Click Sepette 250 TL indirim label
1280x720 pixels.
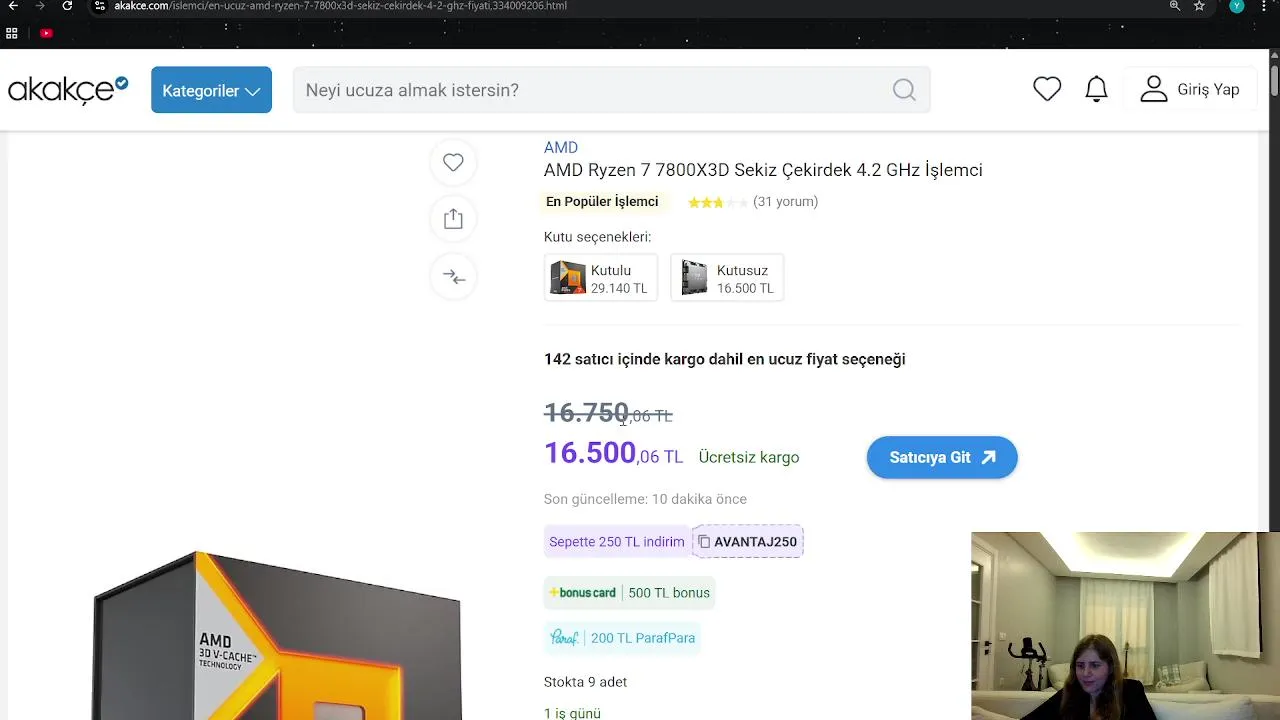617,542
